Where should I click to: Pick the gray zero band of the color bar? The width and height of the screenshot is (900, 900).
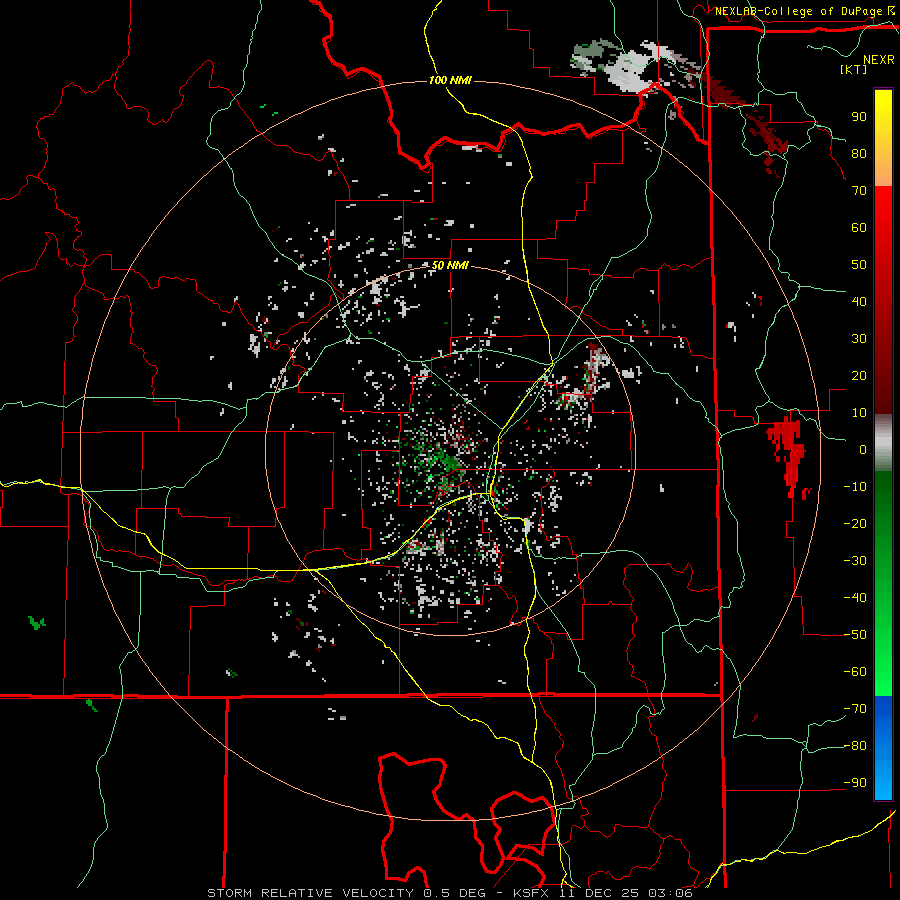click(883, 443)
